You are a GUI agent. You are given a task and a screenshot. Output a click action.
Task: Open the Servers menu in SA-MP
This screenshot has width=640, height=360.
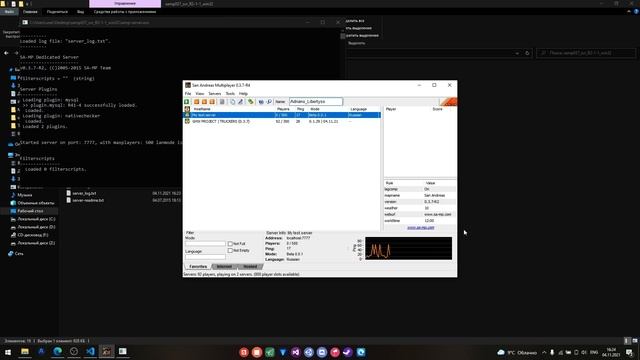pos(215,93)
